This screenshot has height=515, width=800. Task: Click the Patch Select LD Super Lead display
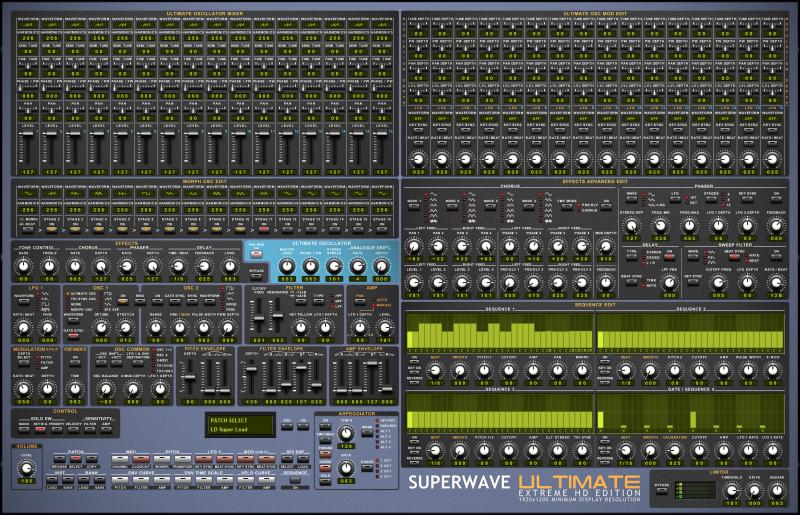click(241, 425)
